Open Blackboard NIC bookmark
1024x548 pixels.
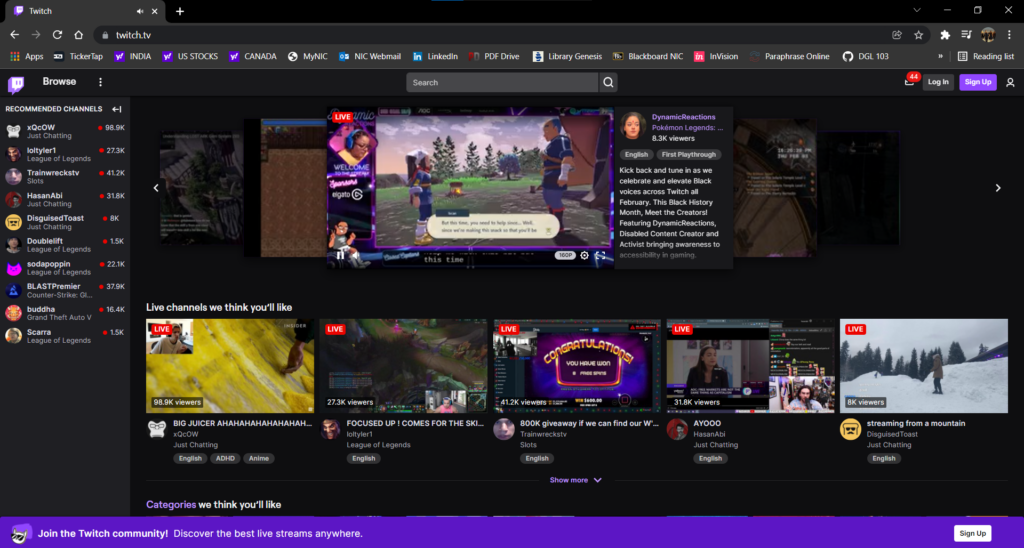(647, 56)
